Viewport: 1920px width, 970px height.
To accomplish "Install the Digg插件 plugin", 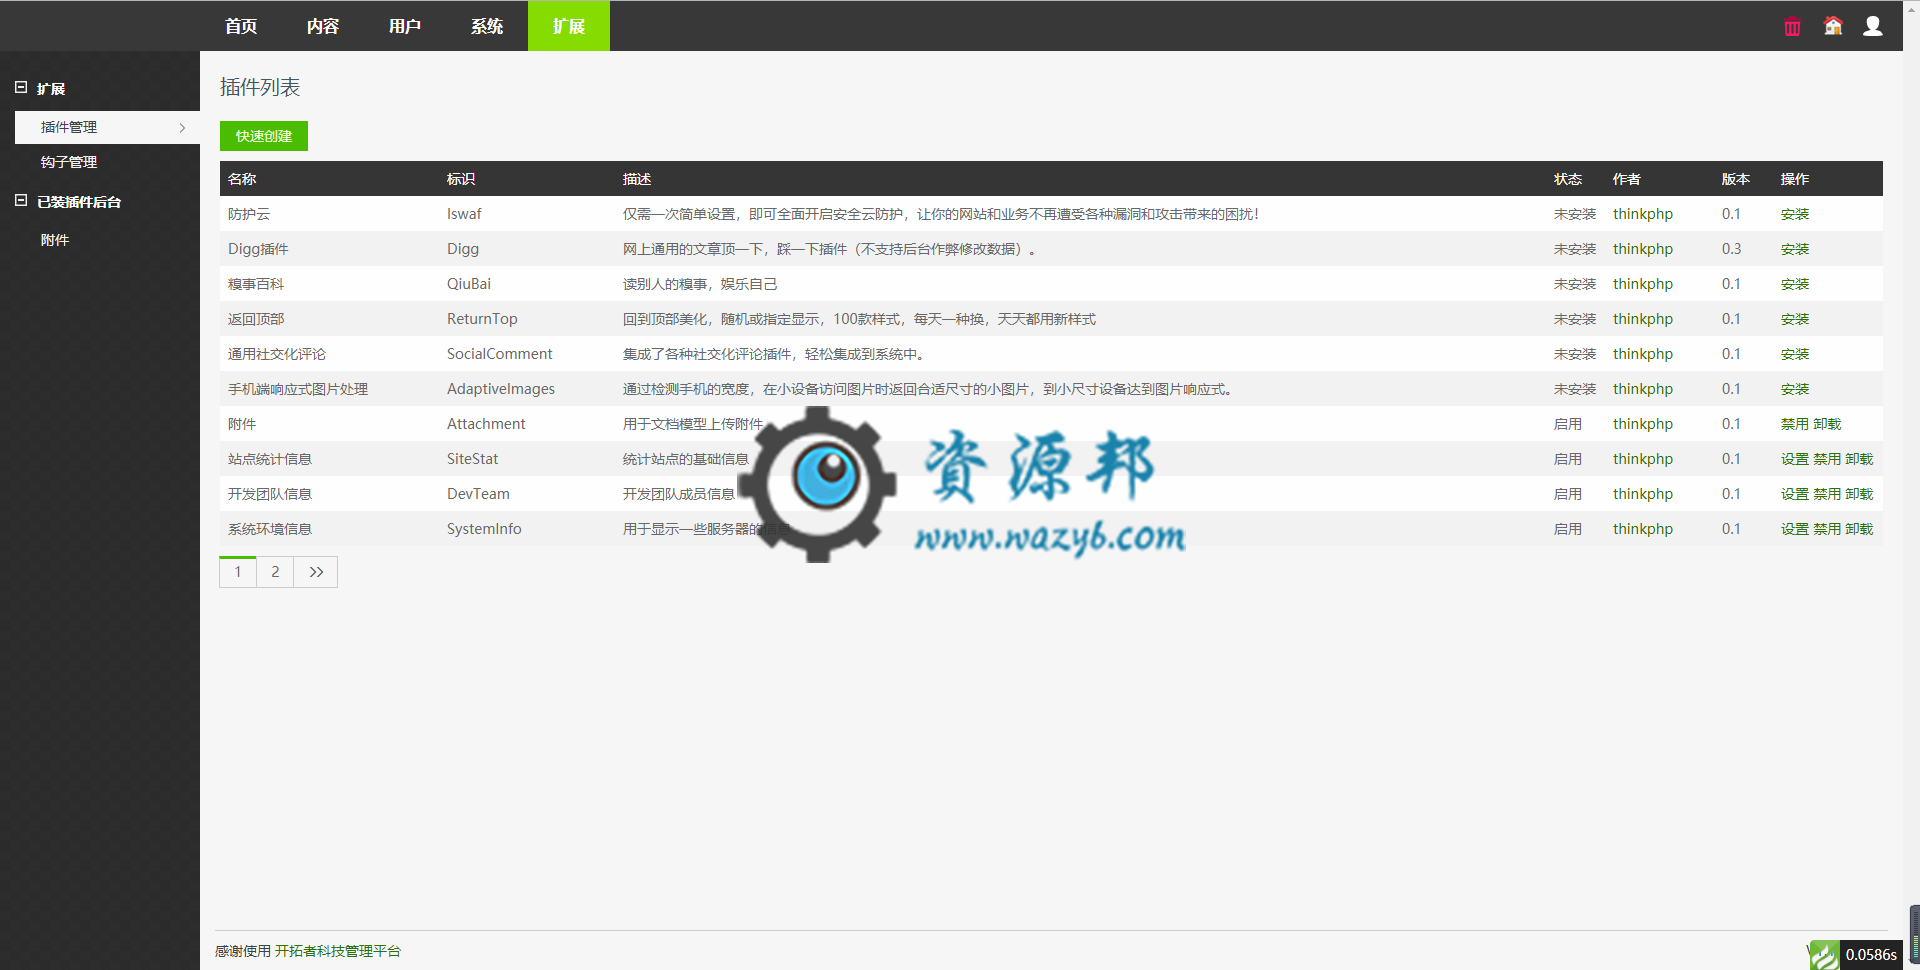I will (x=1795, y=249).
